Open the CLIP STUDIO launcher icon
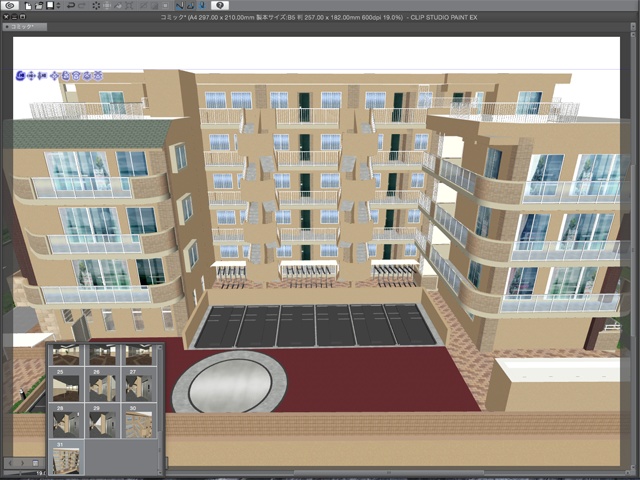This screenshot has height=480, width=640. (10, 5)
